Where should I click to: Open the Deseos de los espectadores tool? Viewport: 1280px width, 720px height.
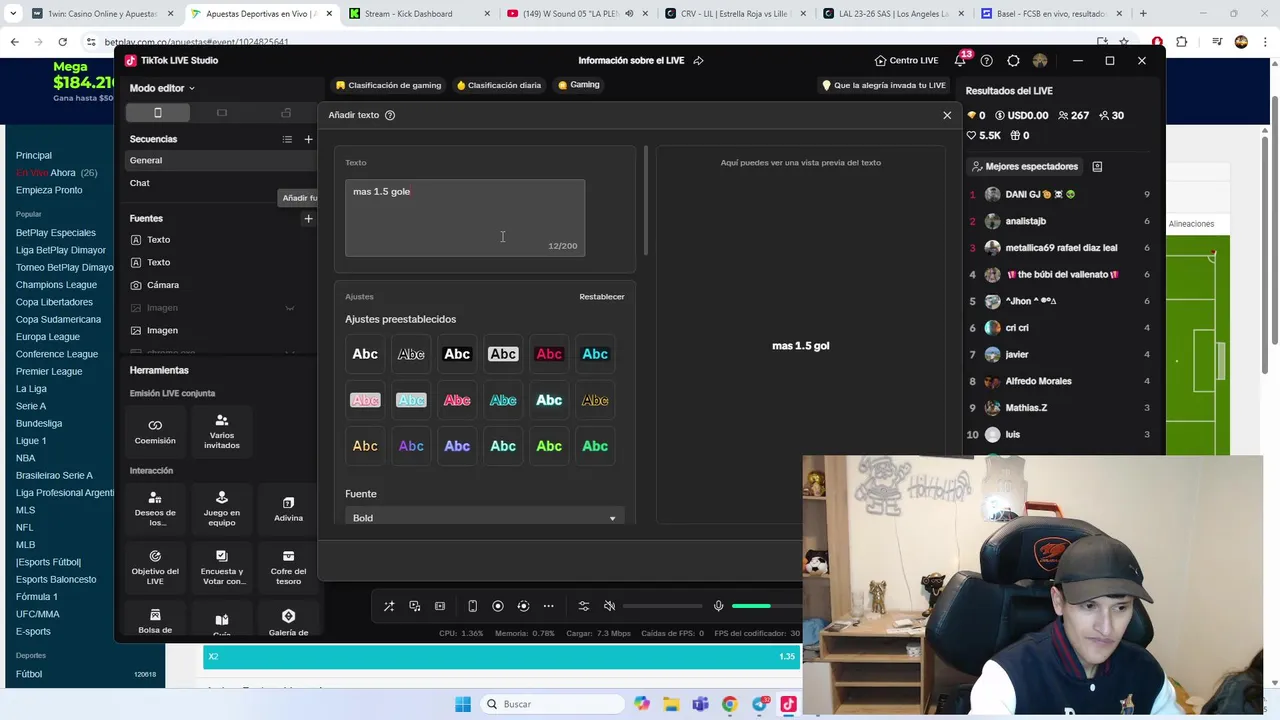point(155,509)
